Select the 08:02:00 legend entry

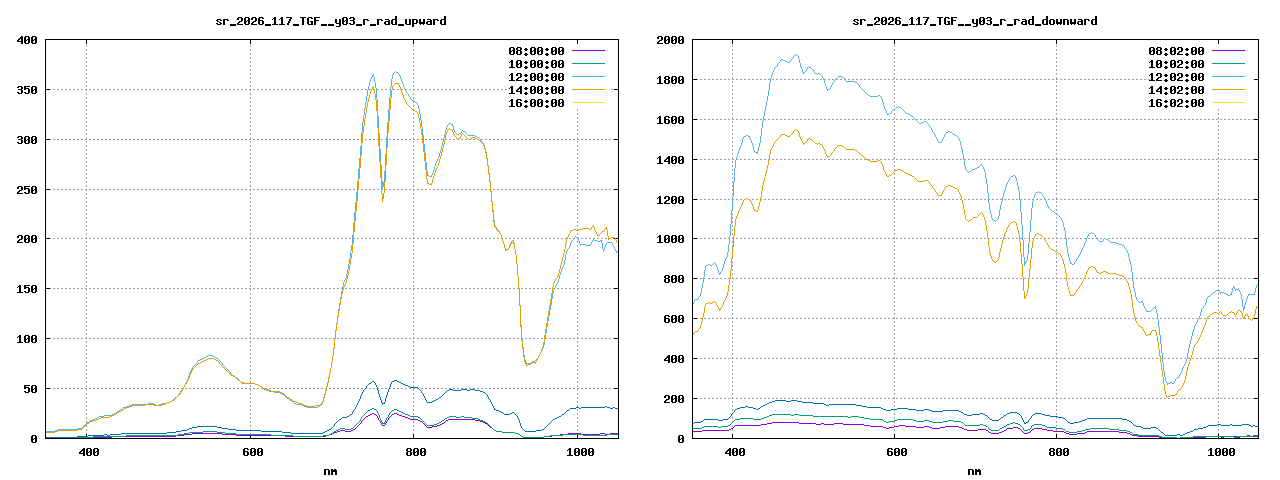[1178, 51]
